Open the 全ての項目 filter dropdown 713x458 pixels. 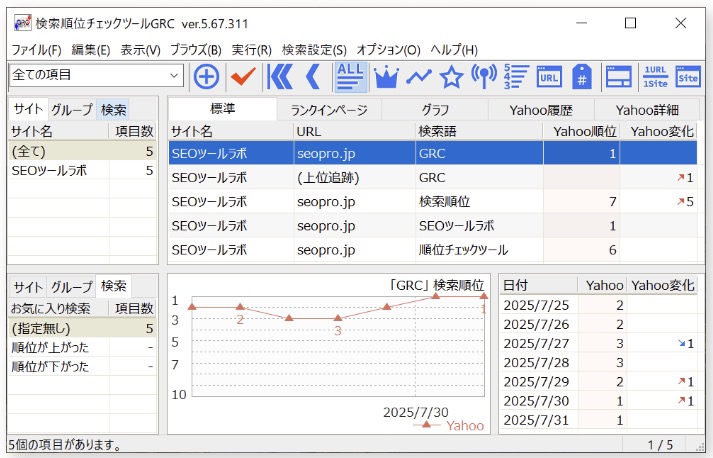[96, 75]
